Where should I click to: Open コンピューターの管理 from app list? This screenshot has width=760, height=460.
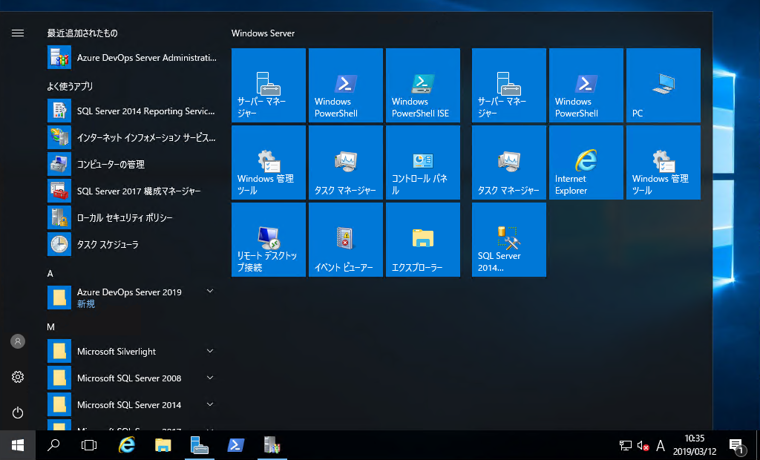pyautogui.click(x=132, y=164)
